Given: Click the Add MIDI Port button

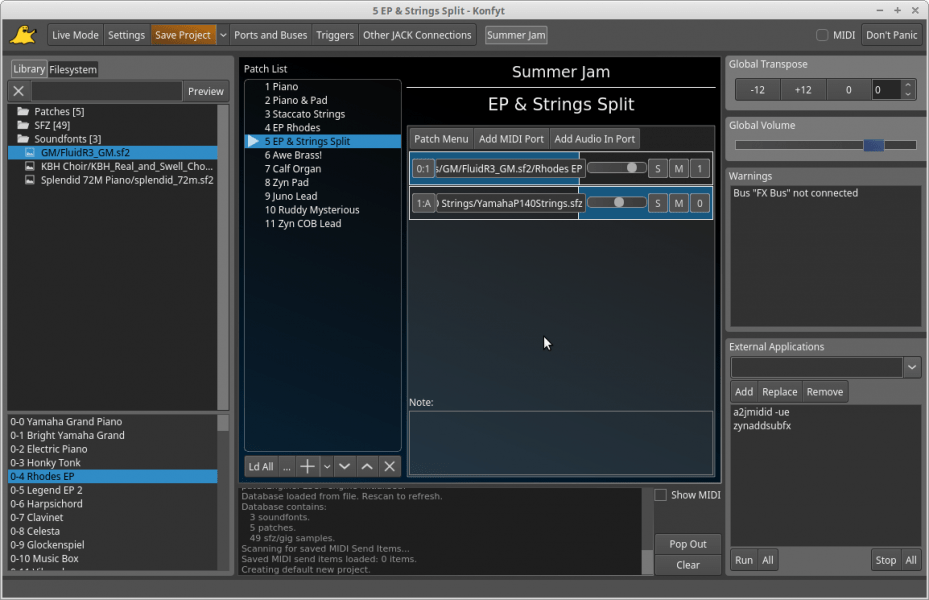Looking at the screenshot, I should 511,139.
